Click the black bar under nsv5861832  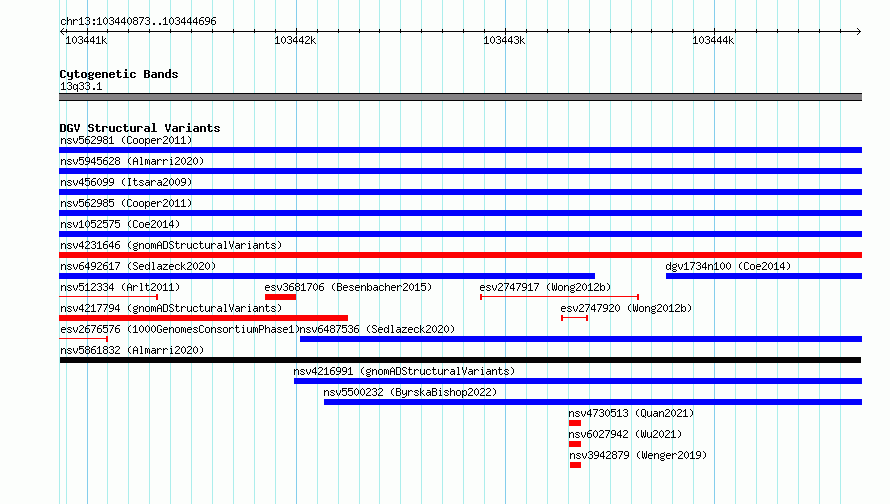click(460, 360)
